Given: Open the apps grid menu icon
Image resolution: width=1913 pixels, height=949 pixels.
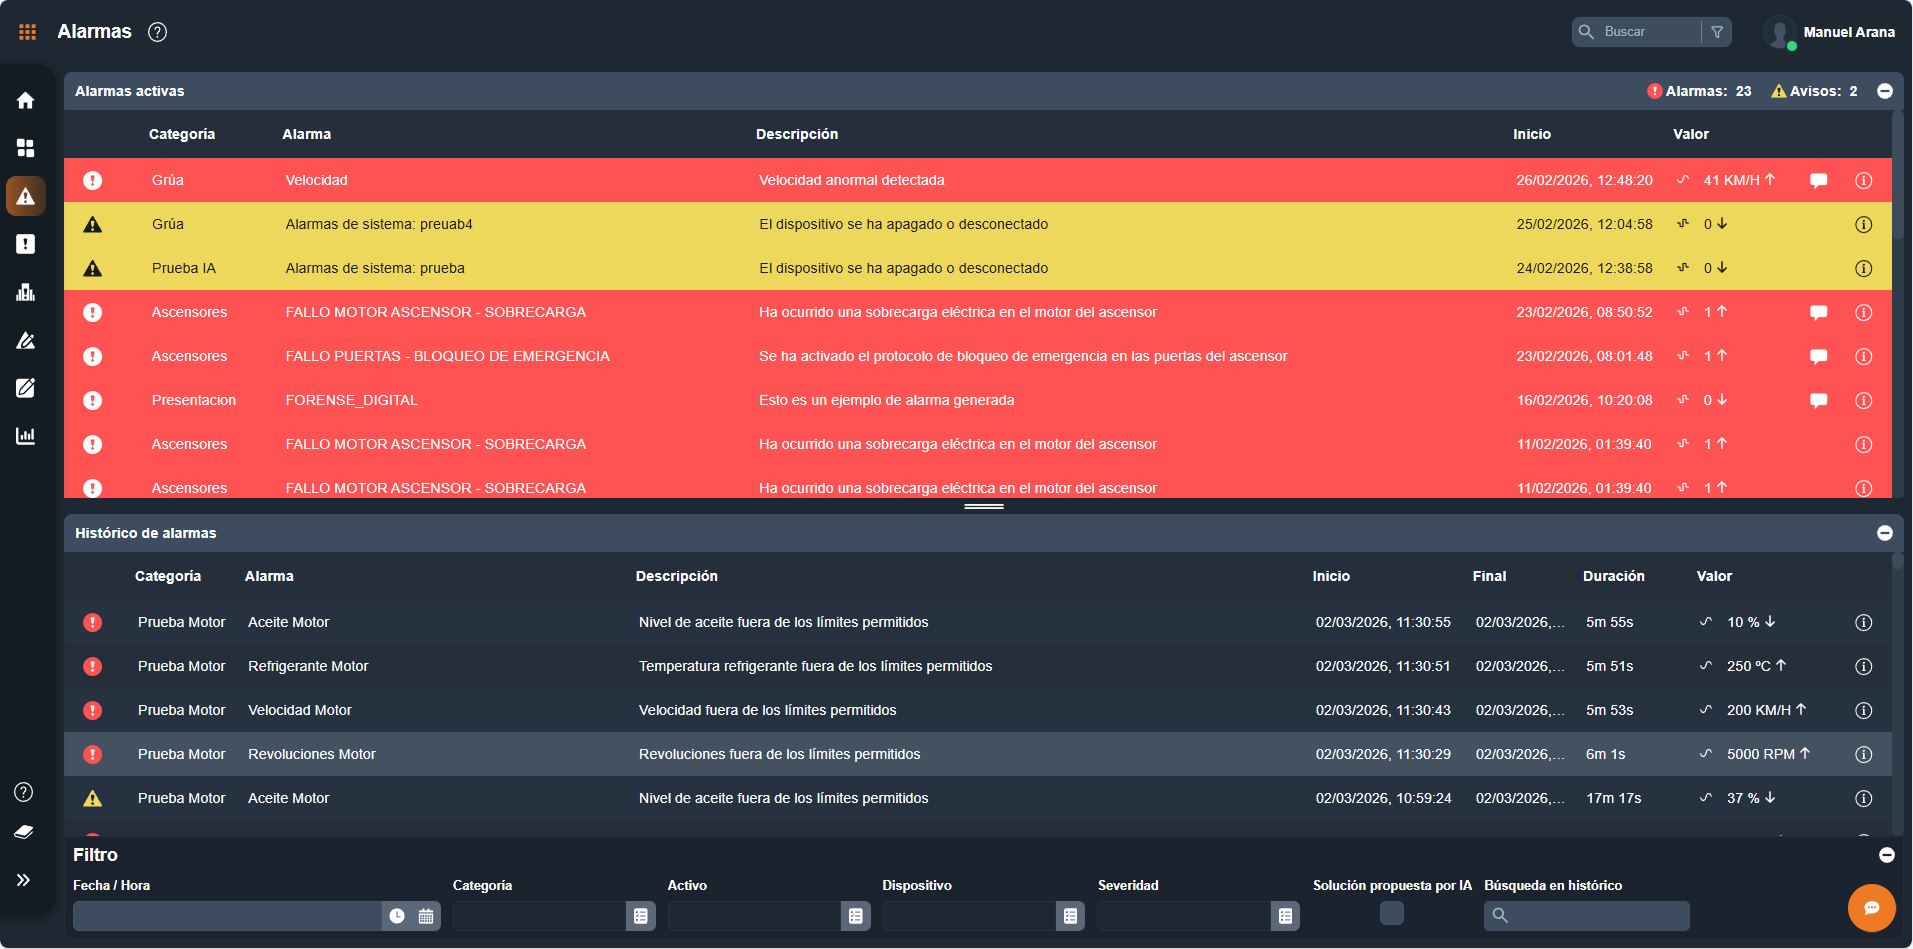Looking at the screenshot, I should coord(27,32).
